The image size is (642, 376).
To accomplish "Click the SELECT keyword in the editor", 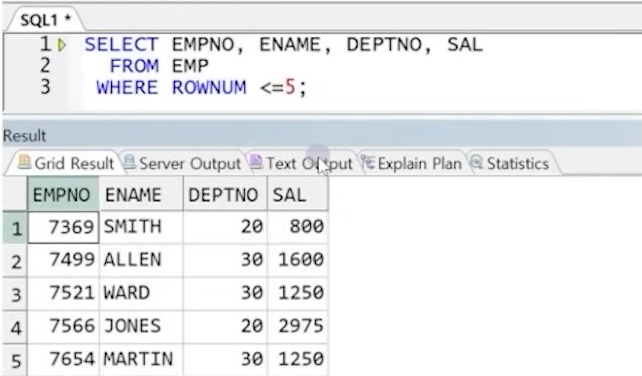I will (x=121, y=45).
